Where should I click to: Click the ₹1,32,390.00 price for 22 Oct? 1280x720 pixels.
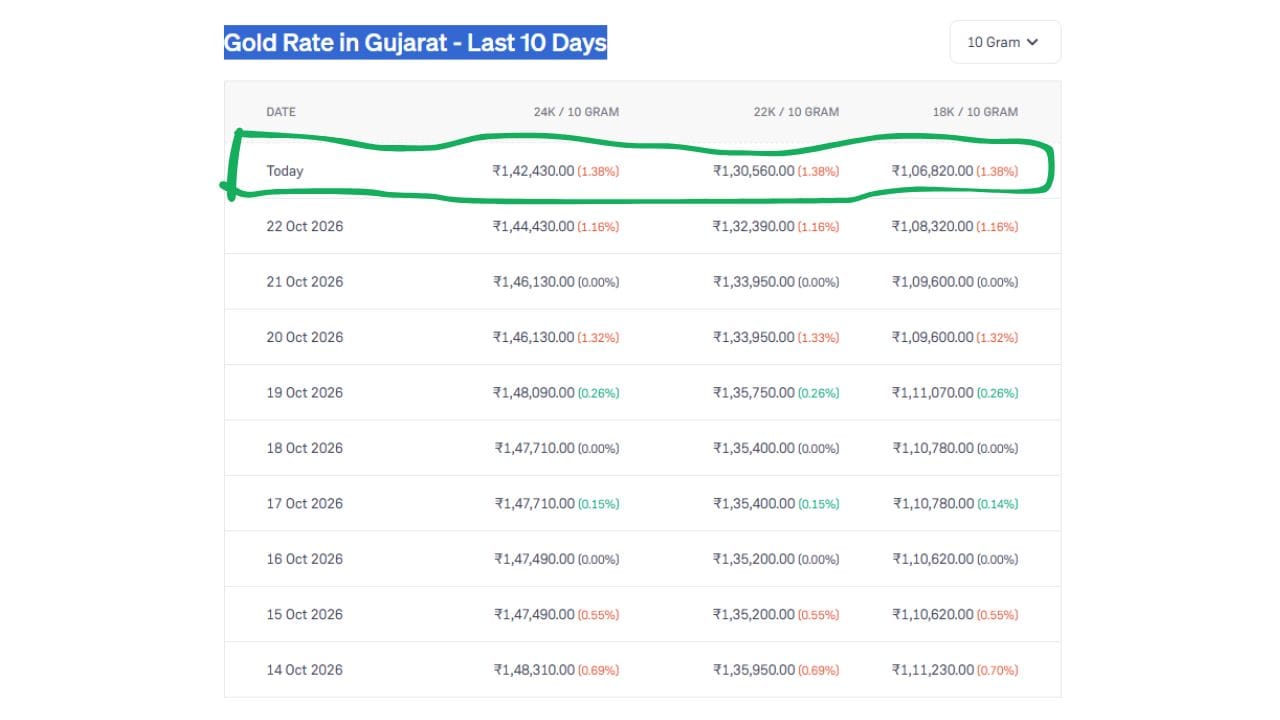click(754, 226)
